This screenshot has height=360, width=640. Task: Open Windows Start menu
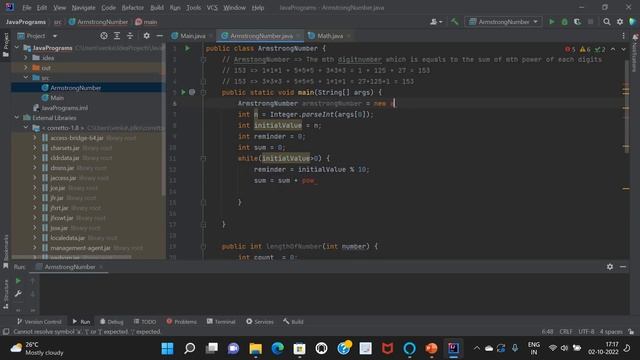(167, 348)
